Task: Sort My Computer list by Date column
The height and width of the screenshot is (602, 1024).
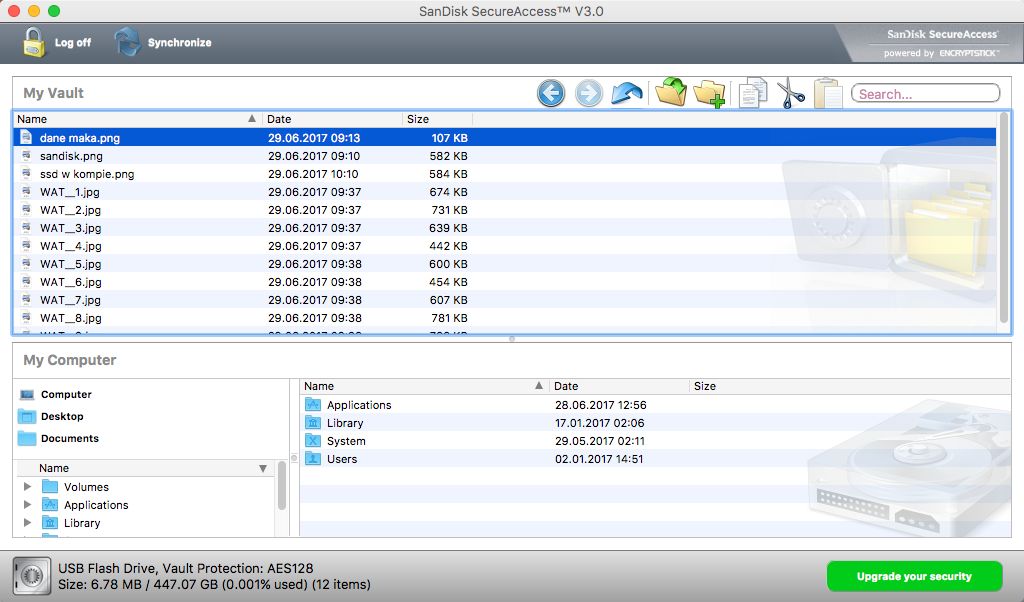Action: click(x=619, y=386)
